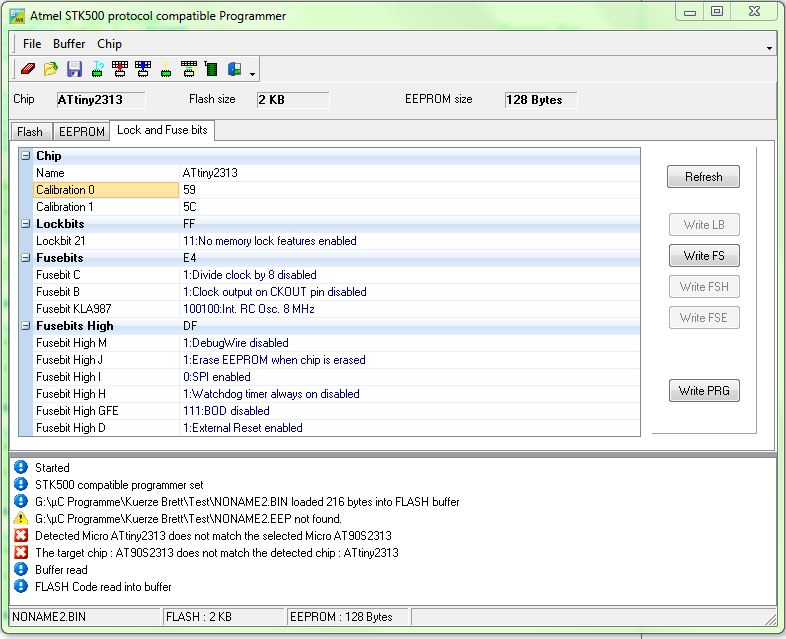This screenshot has height=639, width=786.
Task: Select the Fusebit High D row
Action: pyautogui.click(x=336, y=429)
